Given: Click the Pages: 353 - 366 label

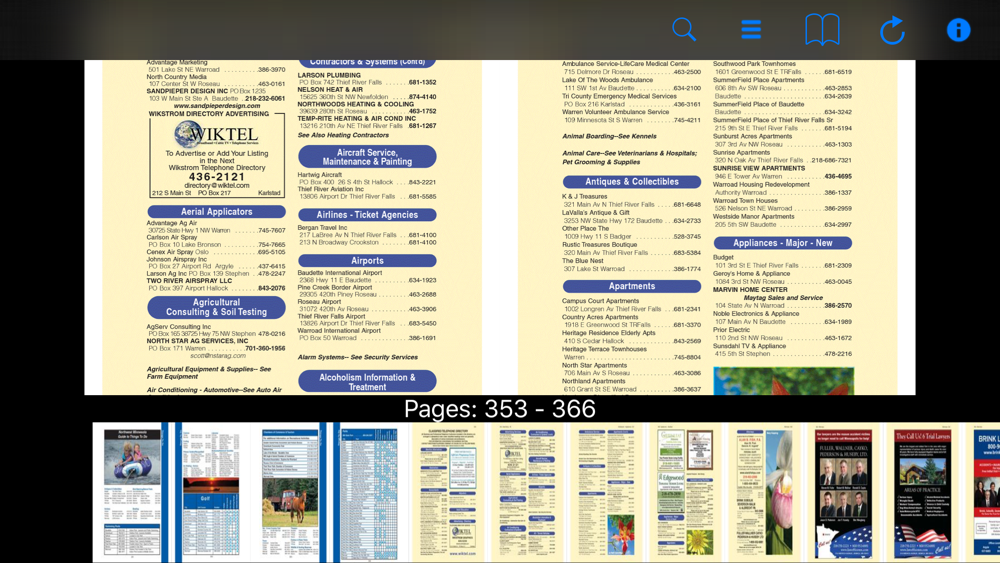Looking at the screenshot, I should 500,409.
